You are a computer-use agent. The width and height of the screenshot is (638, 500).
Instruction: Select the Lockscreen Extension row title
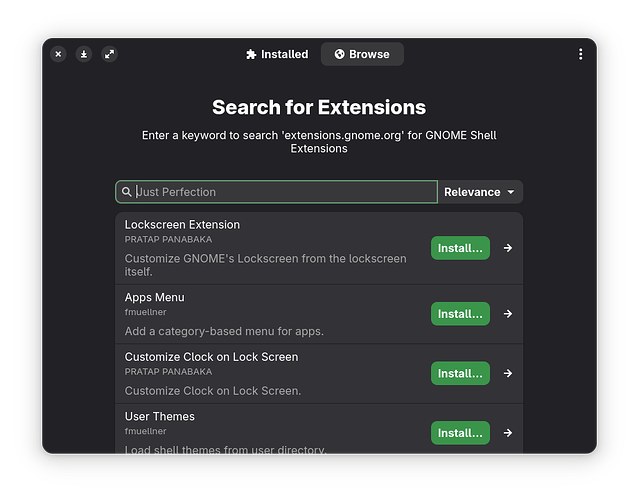182,225
